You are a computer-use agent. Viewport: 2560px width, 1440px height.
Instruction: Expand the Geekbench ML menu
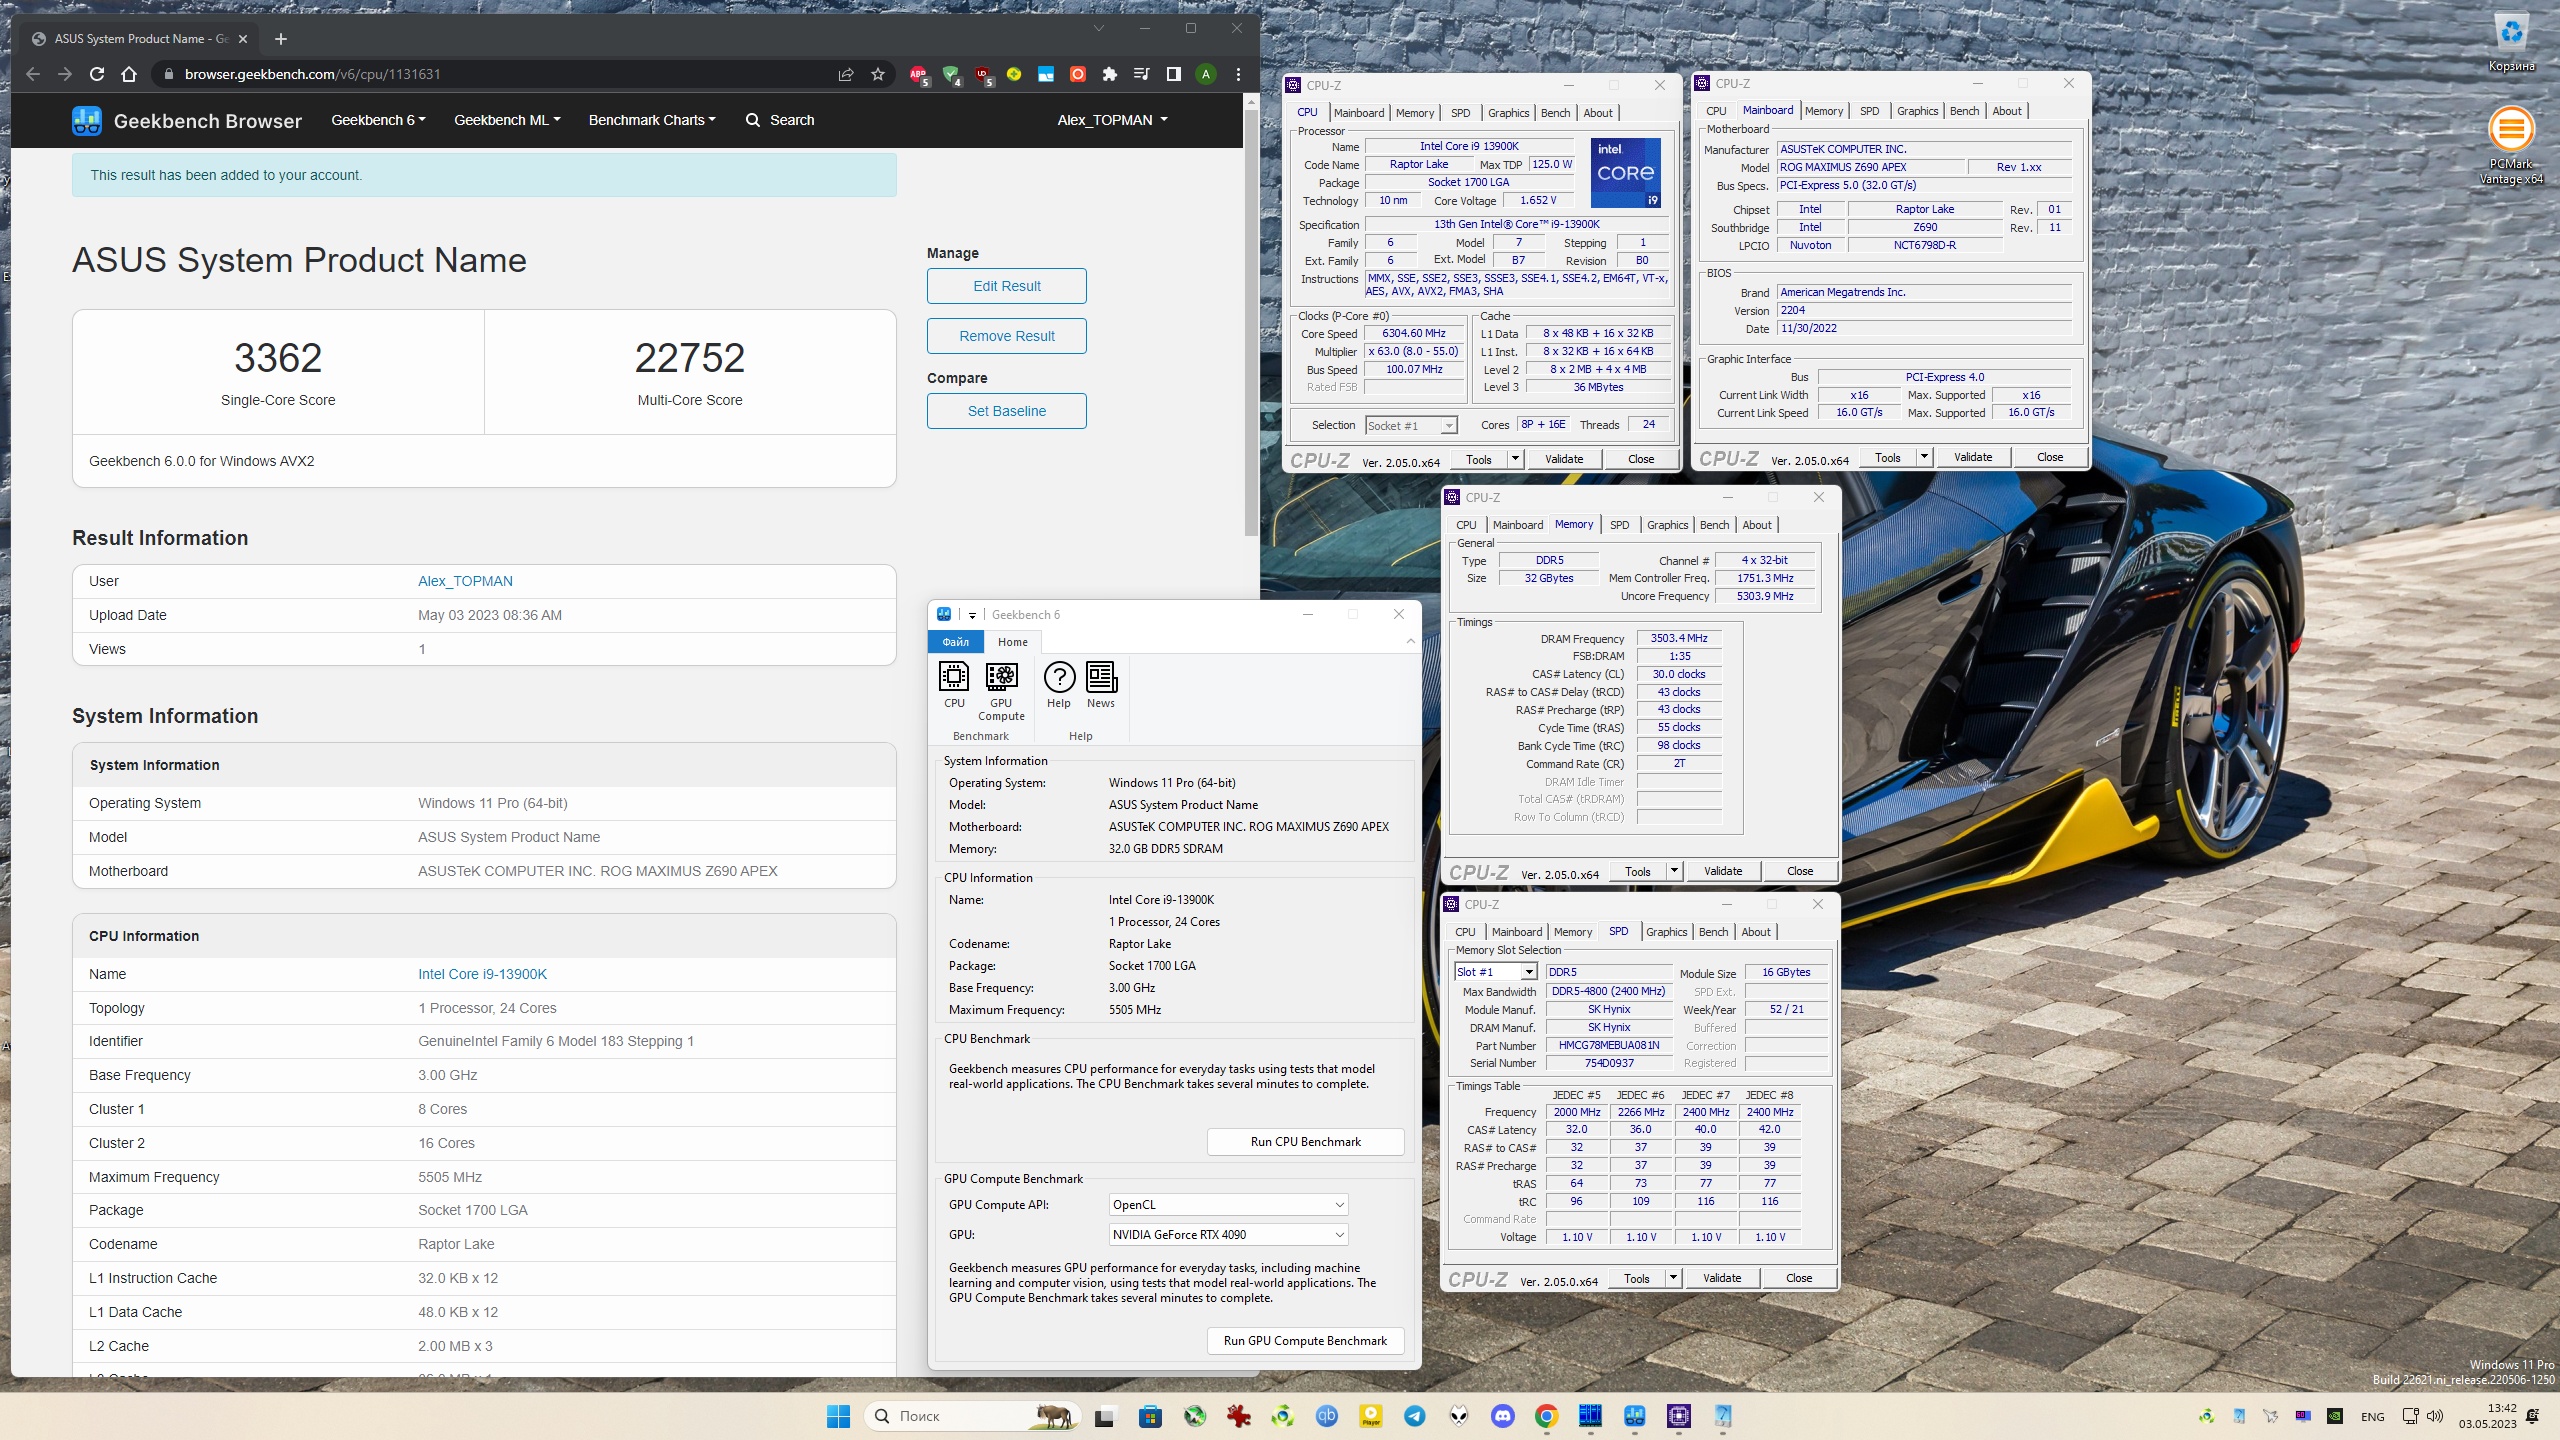click(x=507, y=120)
